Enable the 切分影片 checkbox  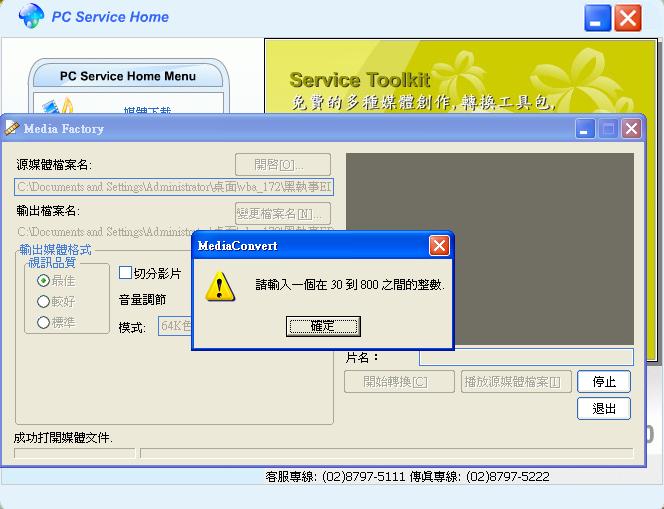point(126,273)
